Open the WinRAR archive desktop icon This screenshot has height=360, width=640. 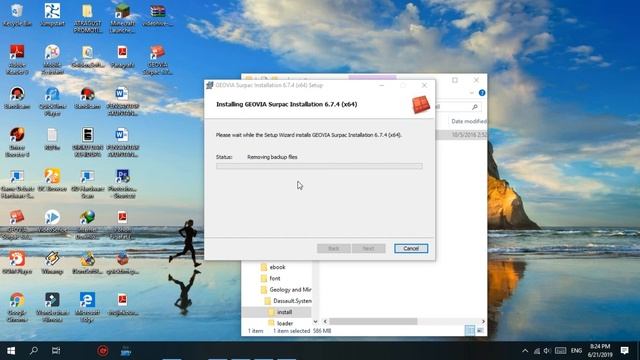coord(158,15)
